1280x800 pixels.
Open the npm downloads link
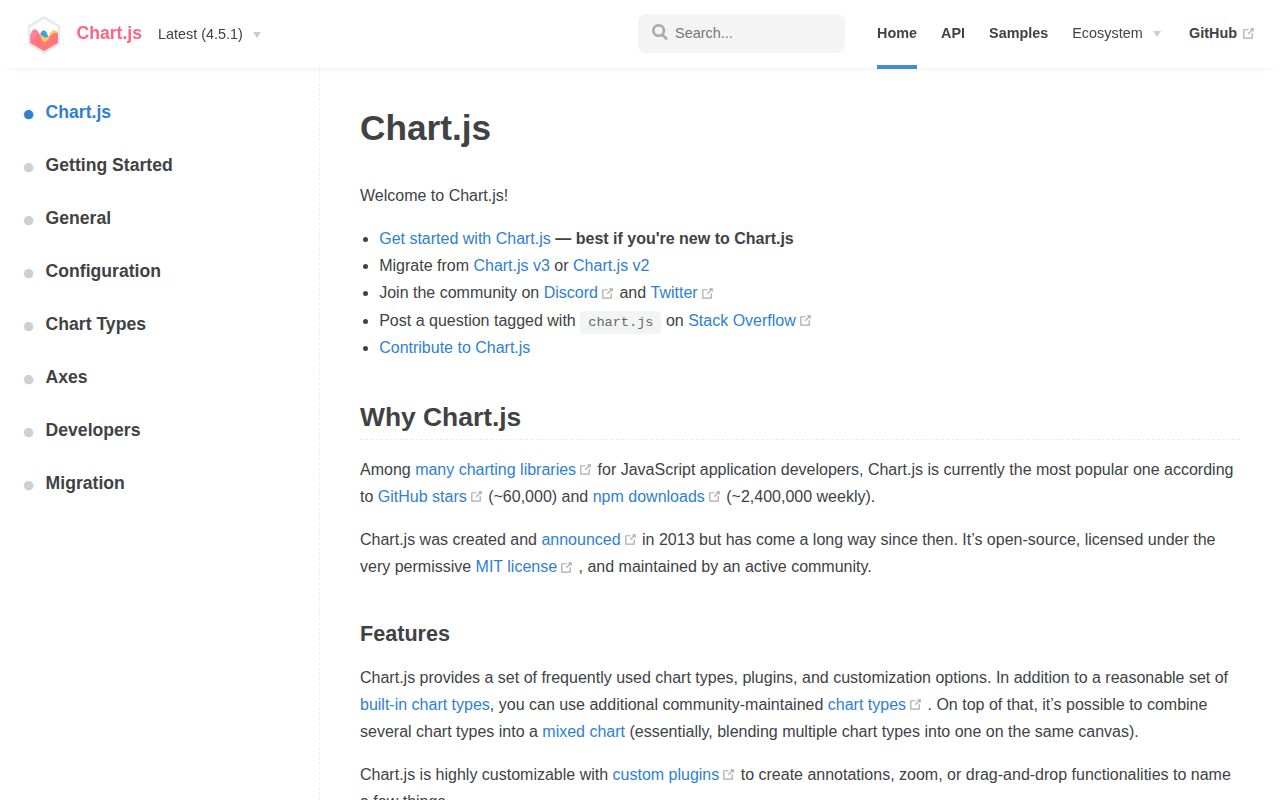tap(649, 496)
